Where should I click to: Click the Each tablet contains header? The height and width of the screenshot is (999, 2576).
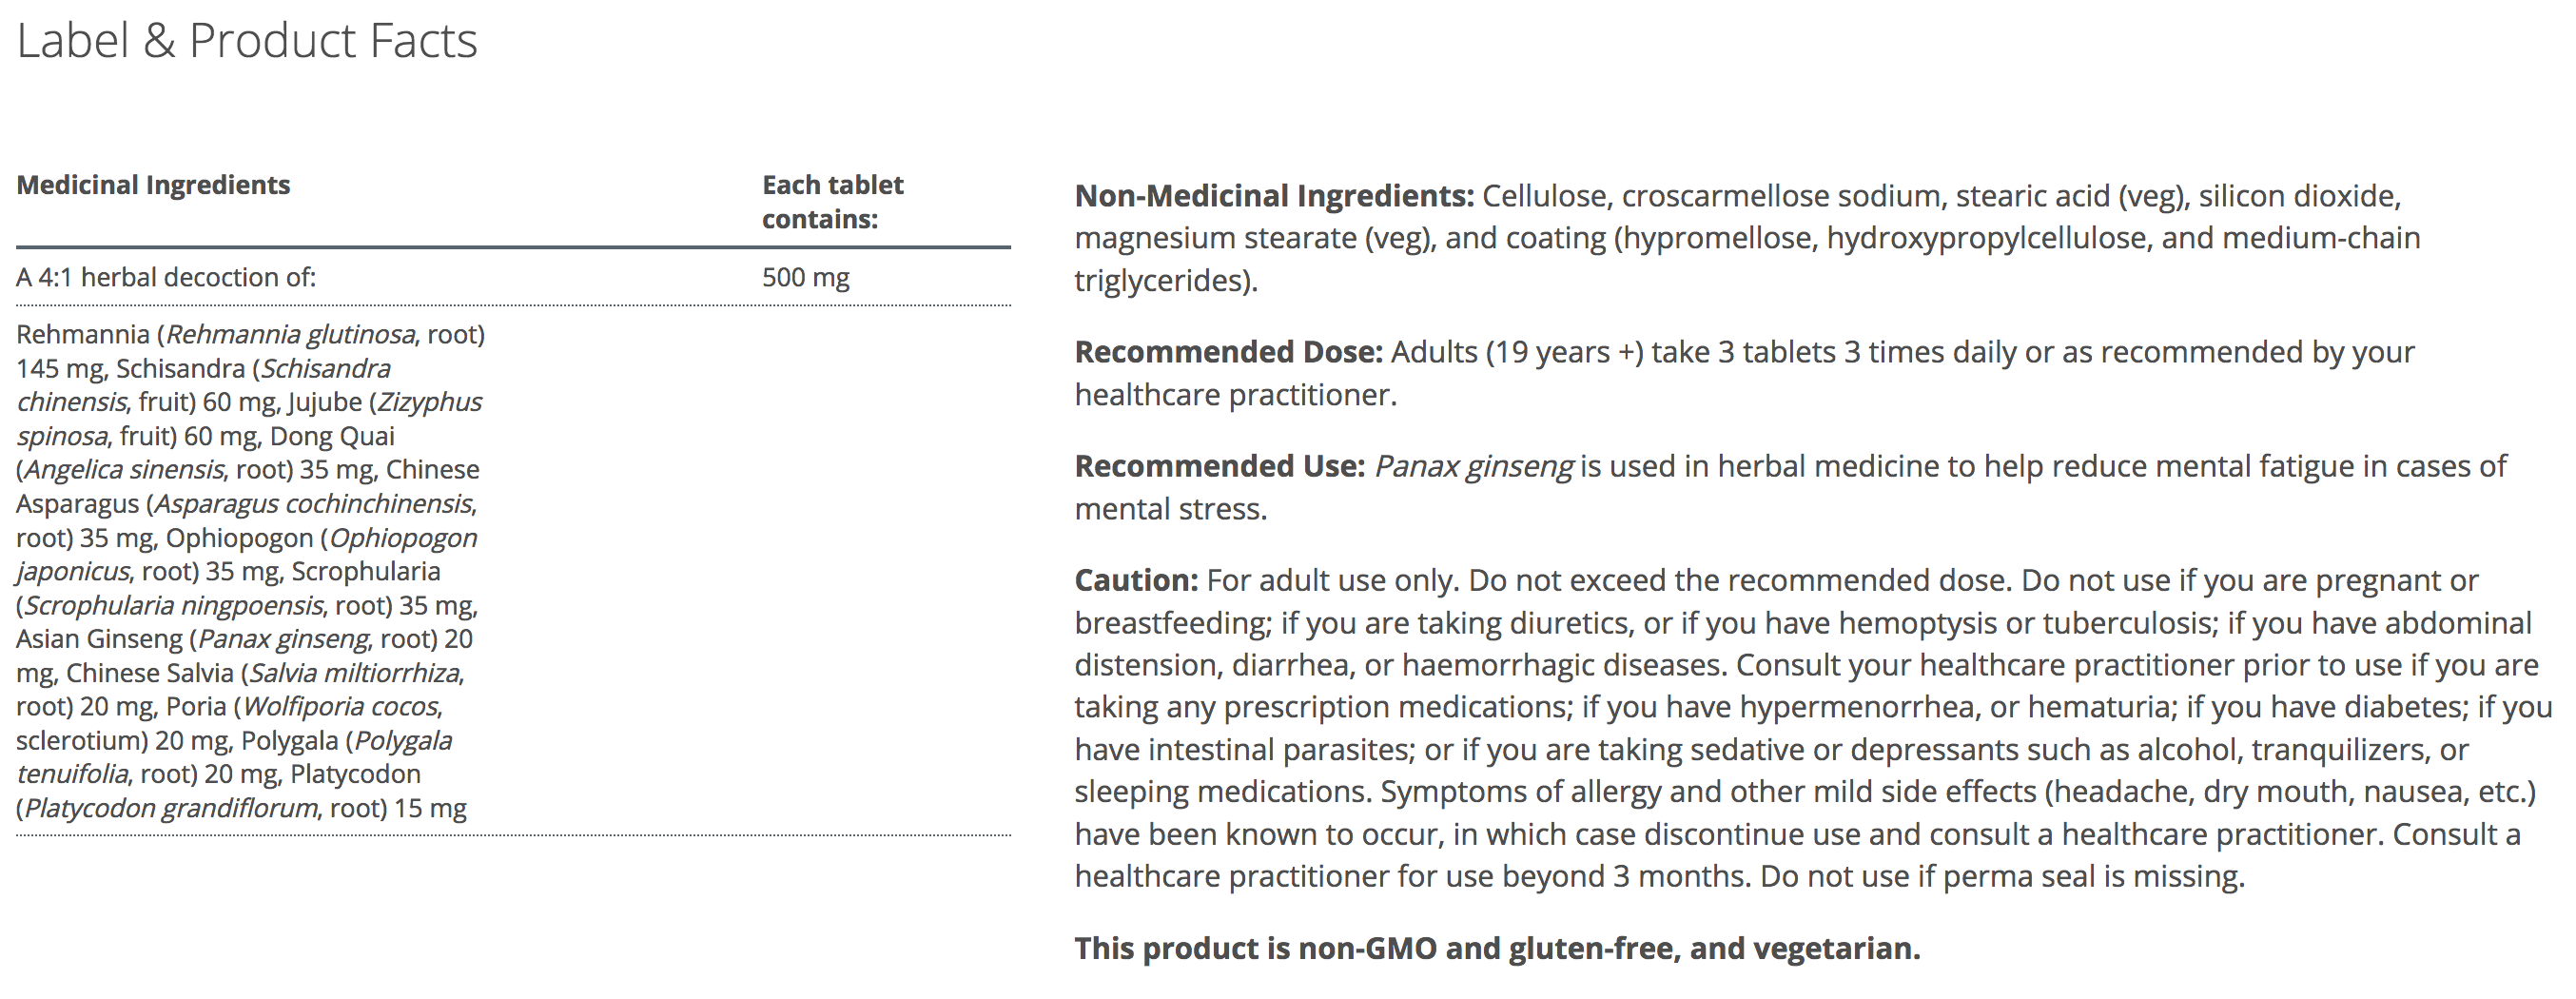click(x=832, y=201)
